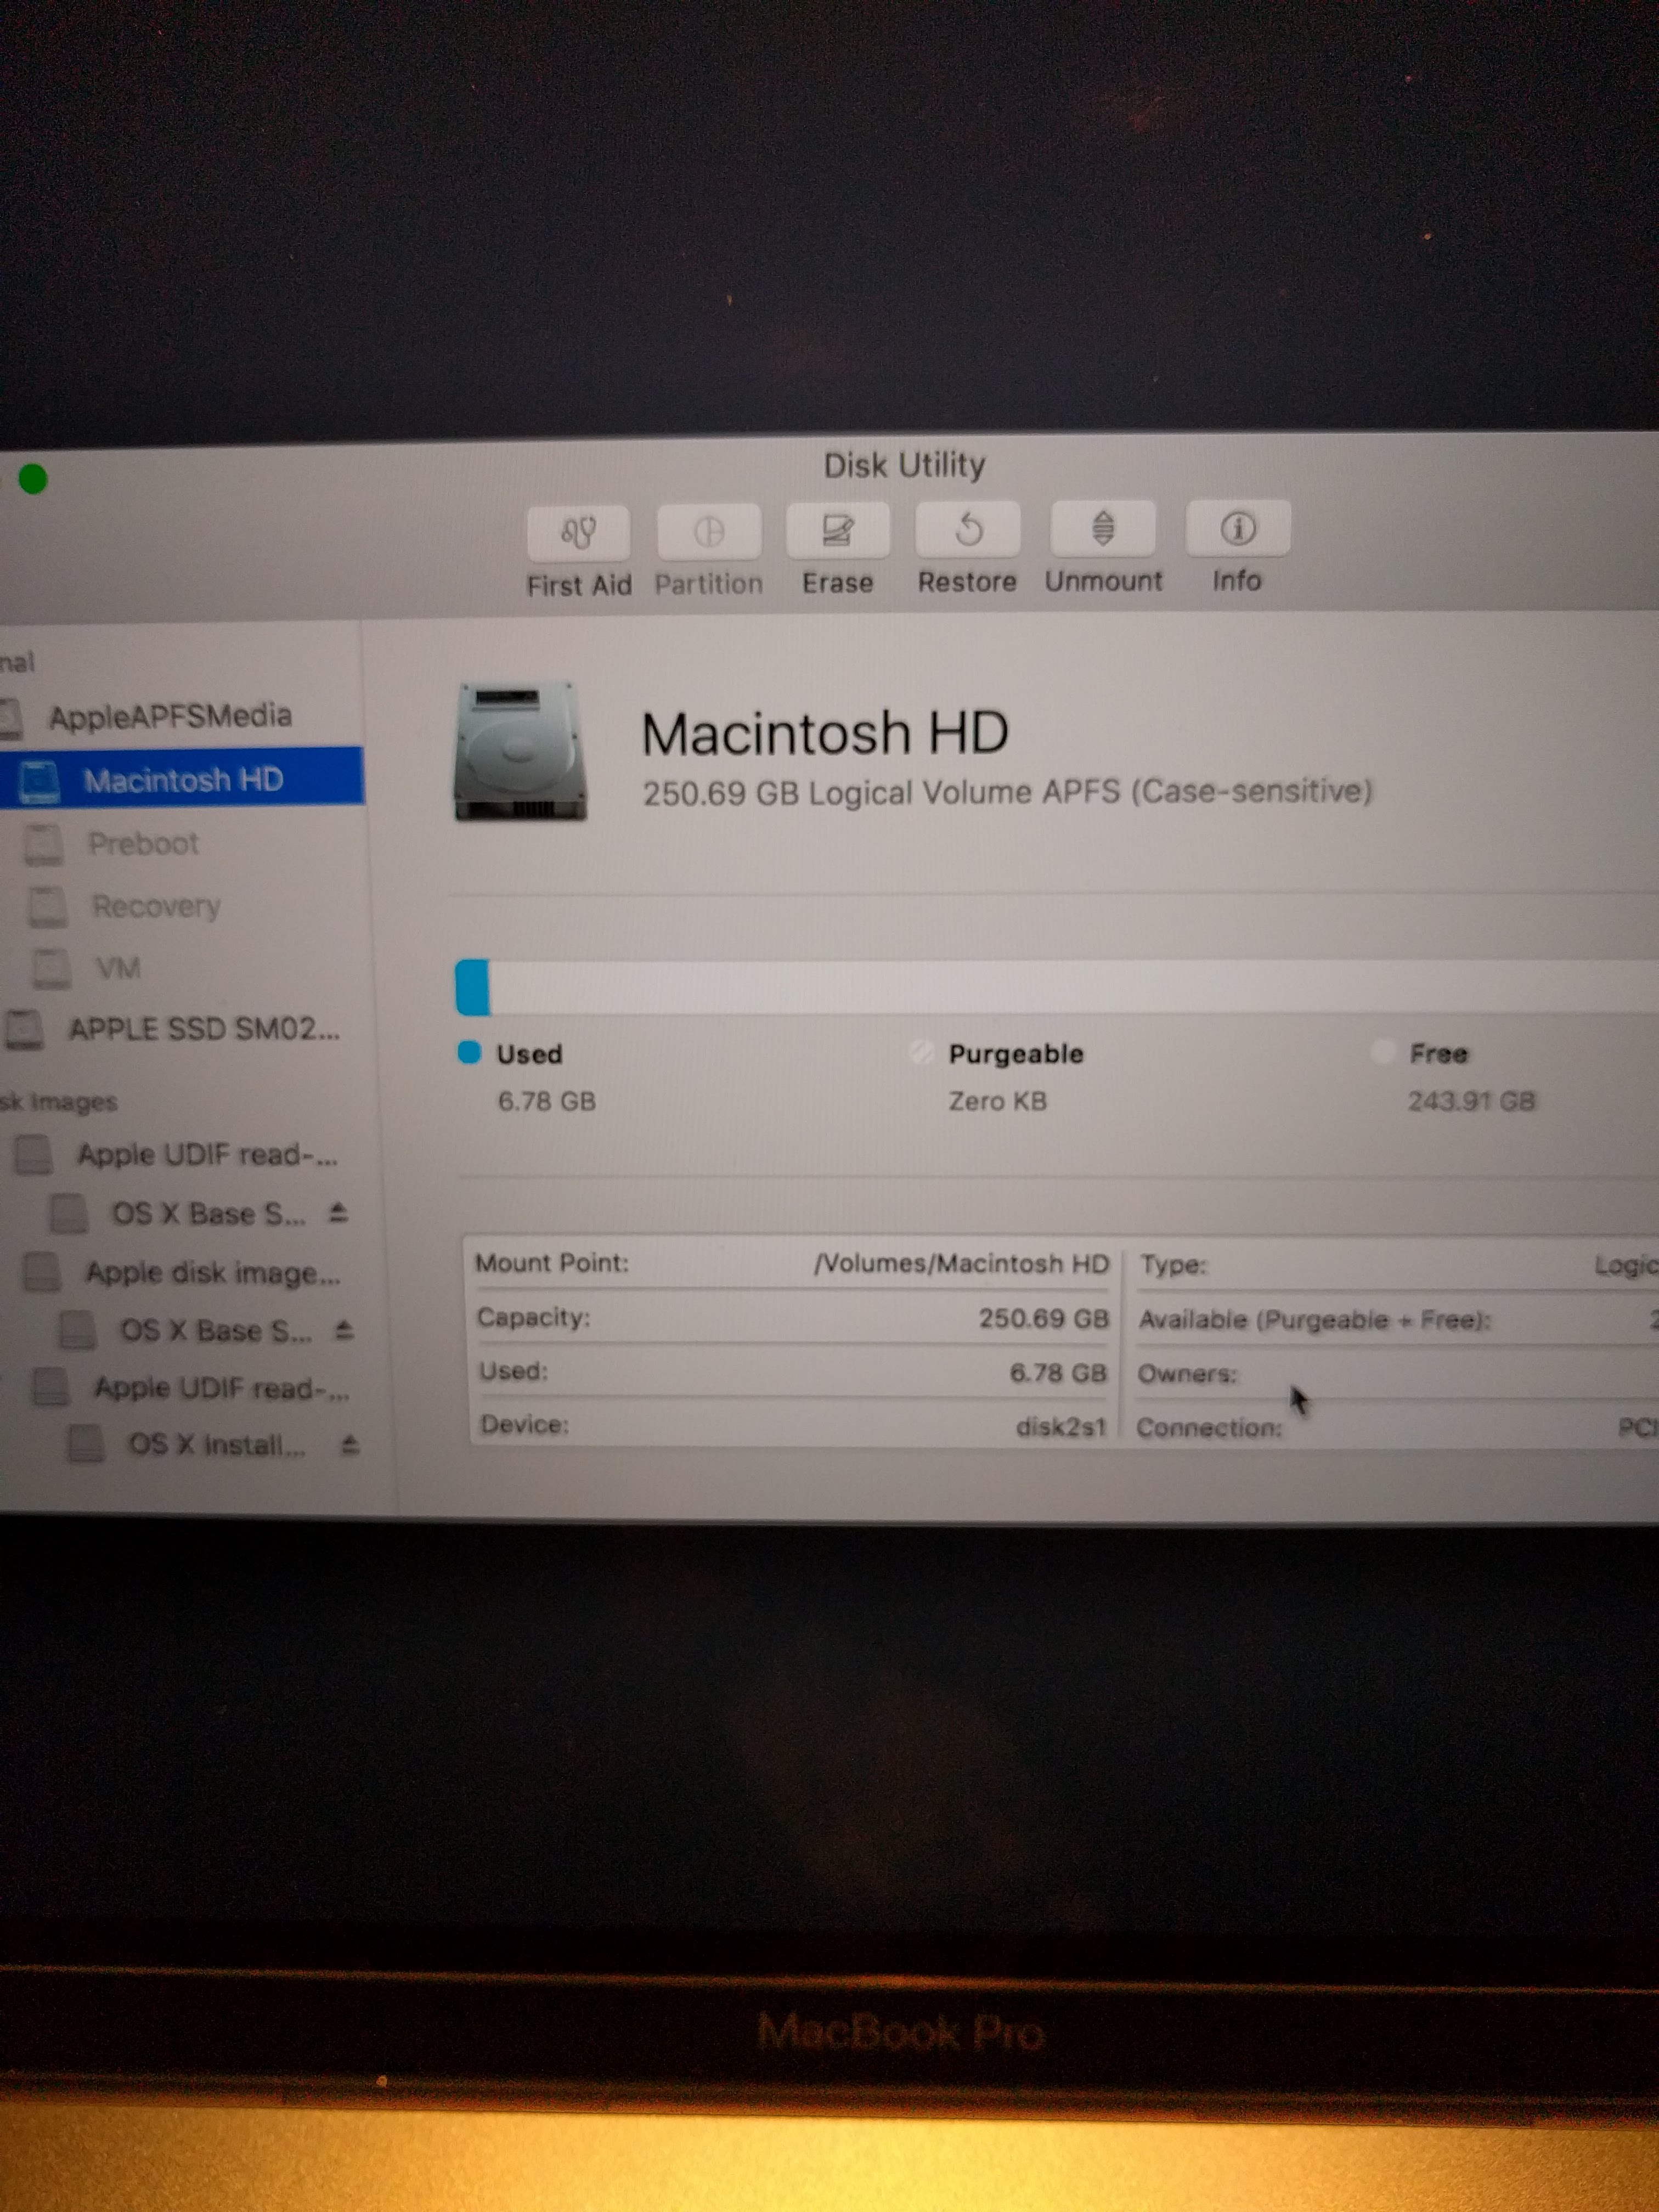This screenshot has width=1659, height=2212.
Task: Click the blue Used legend dot
Action: click(x=469, y=1052)
